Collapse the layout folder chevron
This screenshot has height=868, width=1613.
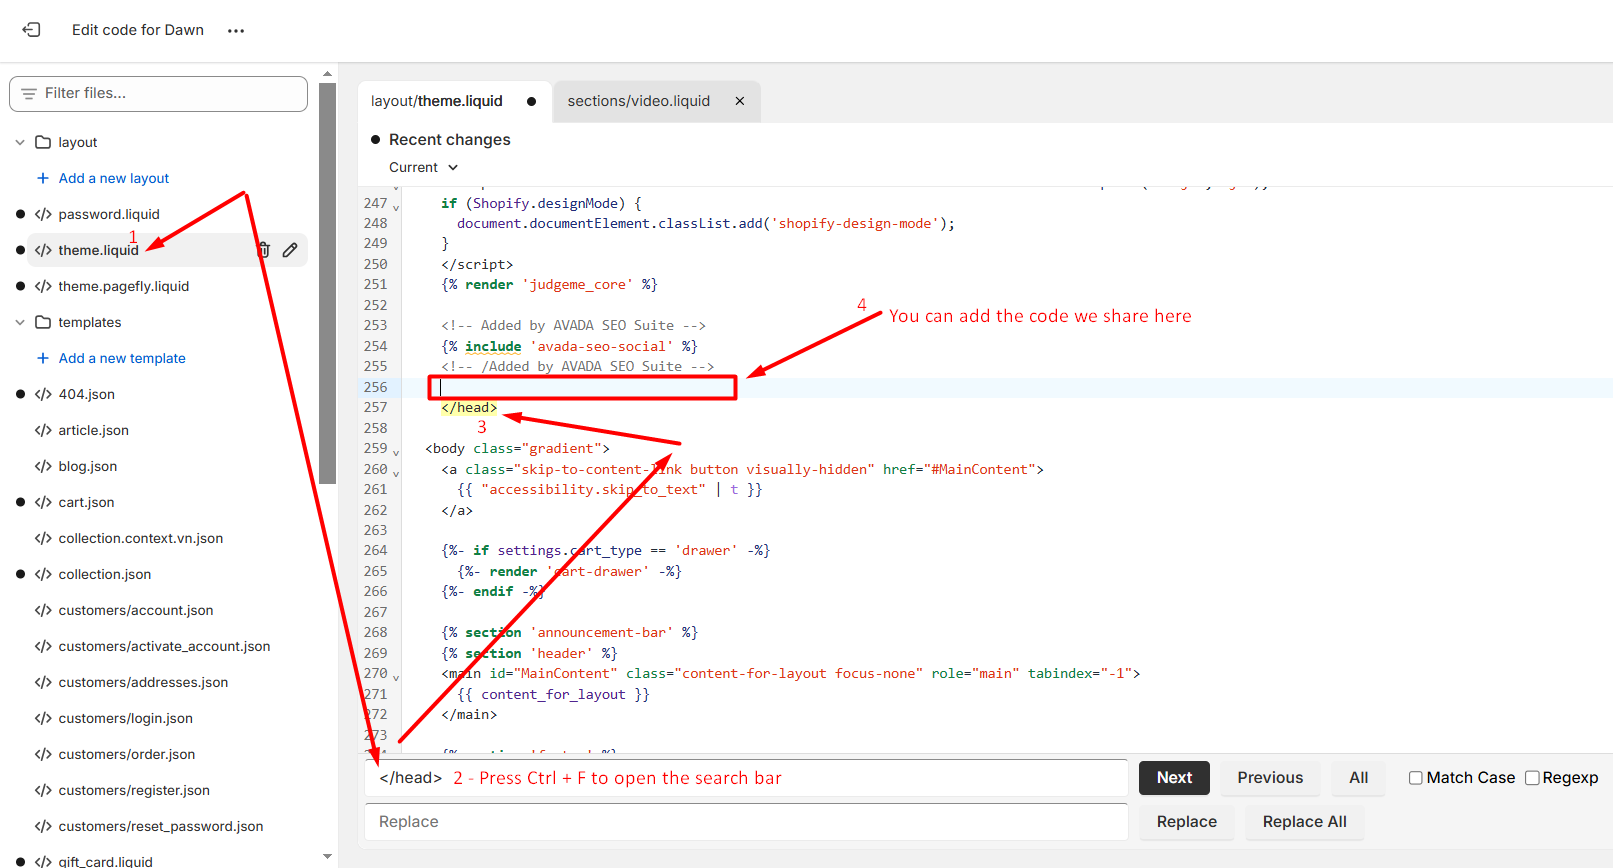click(x=20, y=142)
